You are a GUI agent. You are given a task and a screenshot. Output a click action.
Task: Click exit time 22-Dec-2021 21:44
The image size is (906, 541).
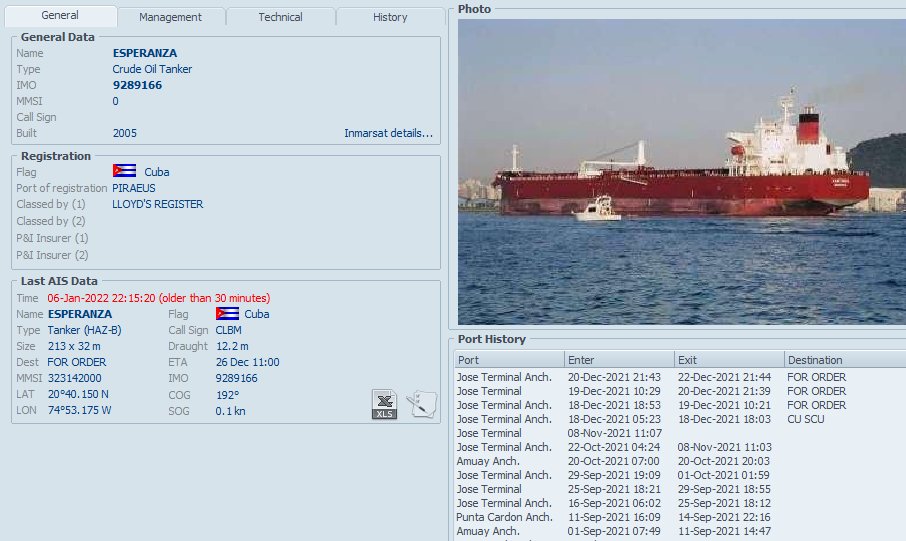coord(724,377)
